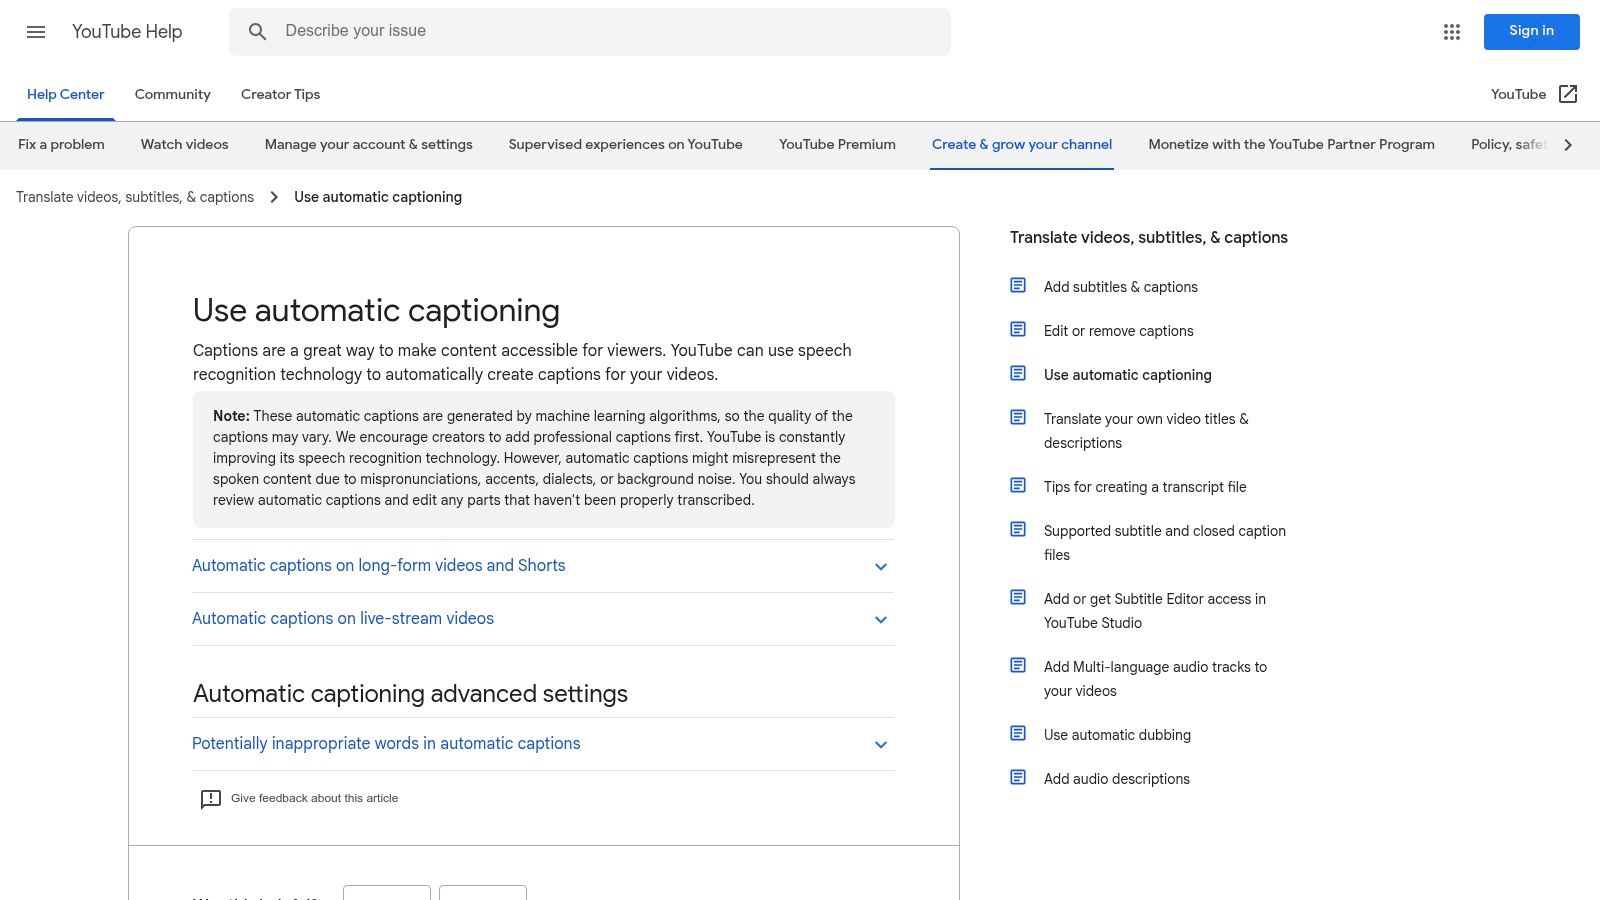Expand Potentially inappropriate words in automatic captions
Image resolution: width=1600 pixels, height=900 pixels.
coord(386,743)
